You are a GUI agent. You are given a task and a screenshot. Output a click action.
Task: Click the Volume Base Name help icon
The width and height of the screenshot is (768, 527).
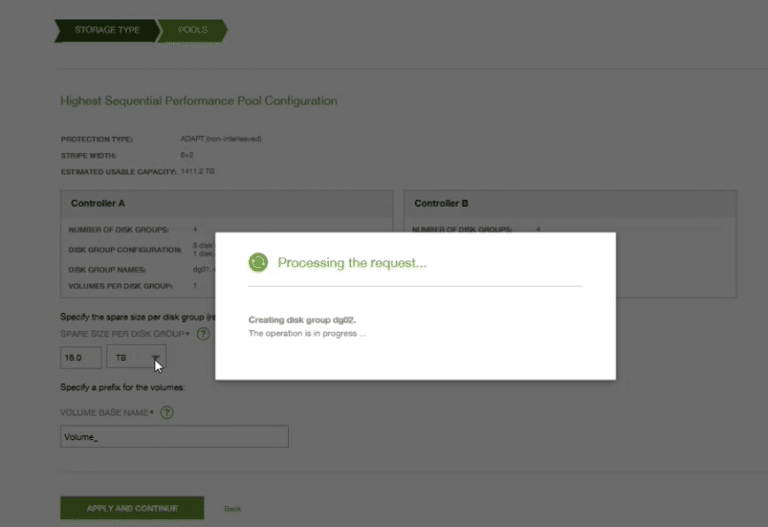(167, 412)
